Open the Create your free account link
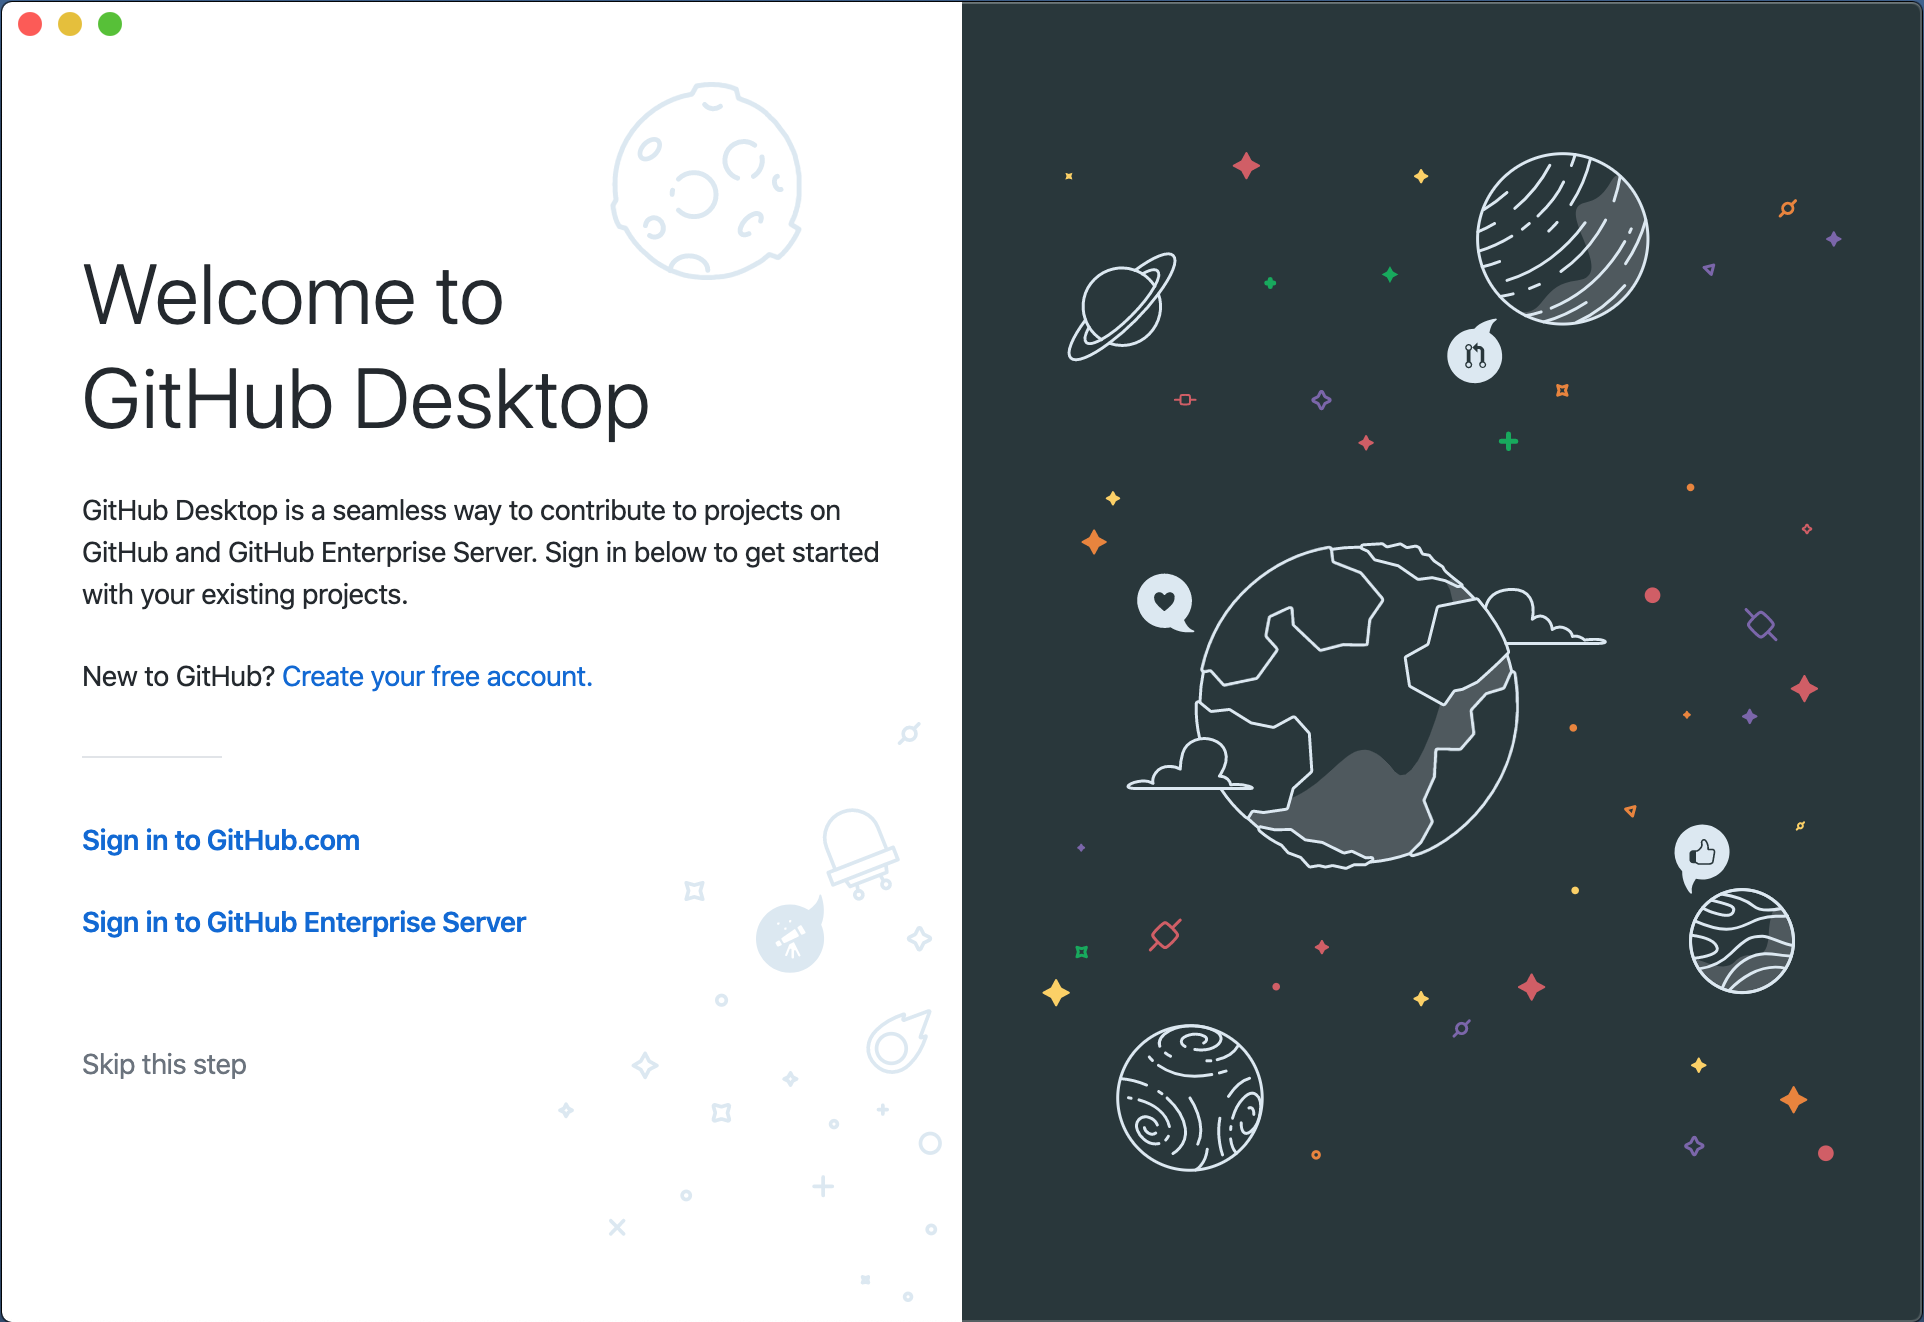1924x1322 pixels. [437, 677]
